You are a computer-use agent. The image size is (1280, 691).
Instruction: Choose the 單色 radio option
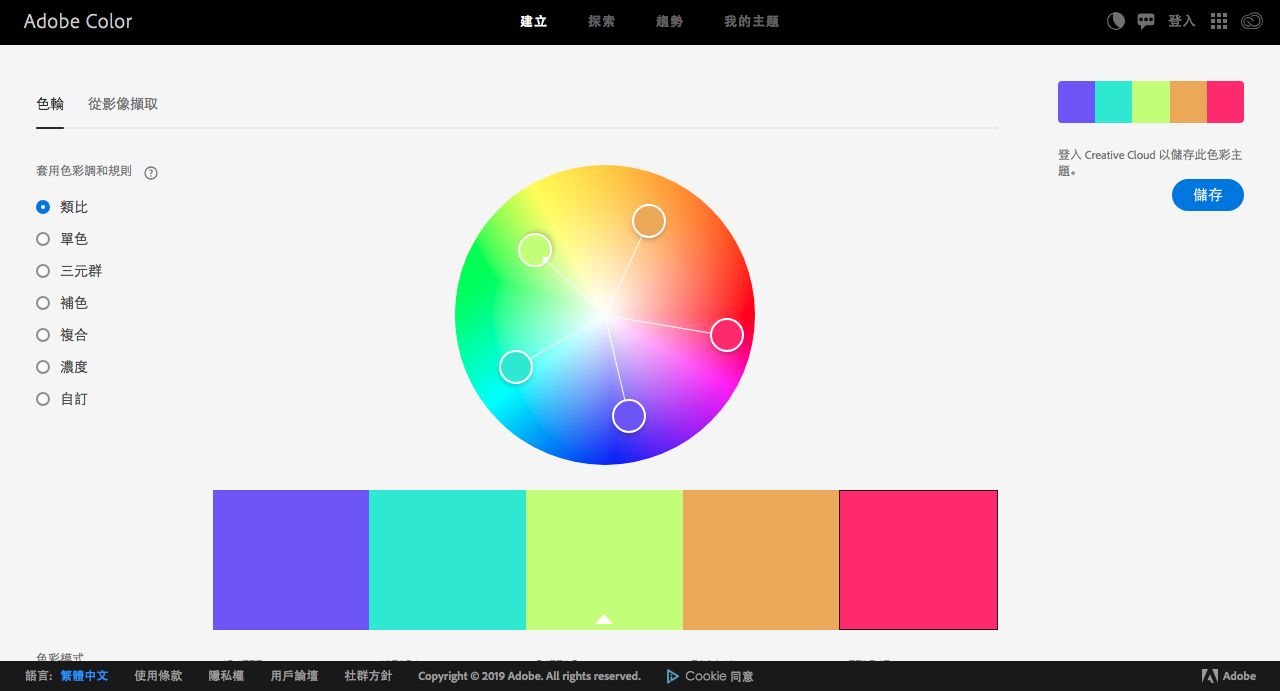click(43, 239)
